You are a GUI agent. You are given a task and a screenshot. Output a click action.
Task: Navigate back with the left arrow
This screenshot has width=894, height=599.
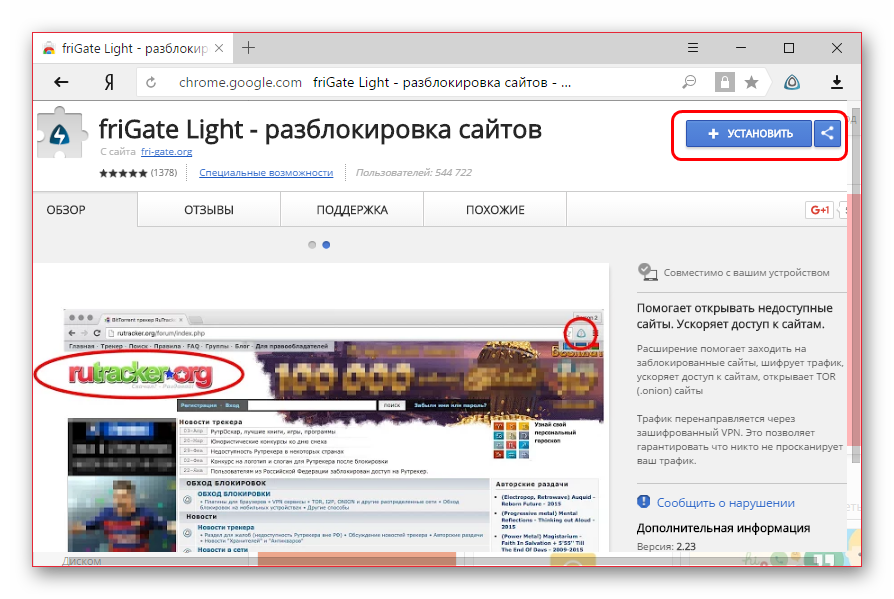click(x=60, y=82)
